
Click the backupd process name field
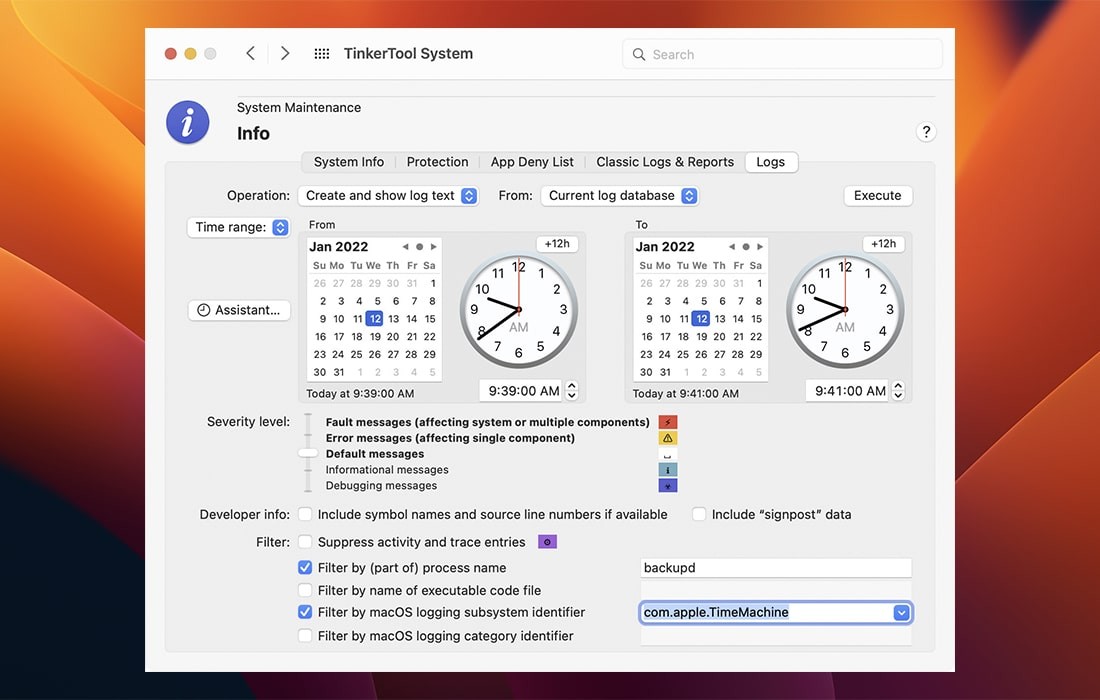[x=775, y=567]
